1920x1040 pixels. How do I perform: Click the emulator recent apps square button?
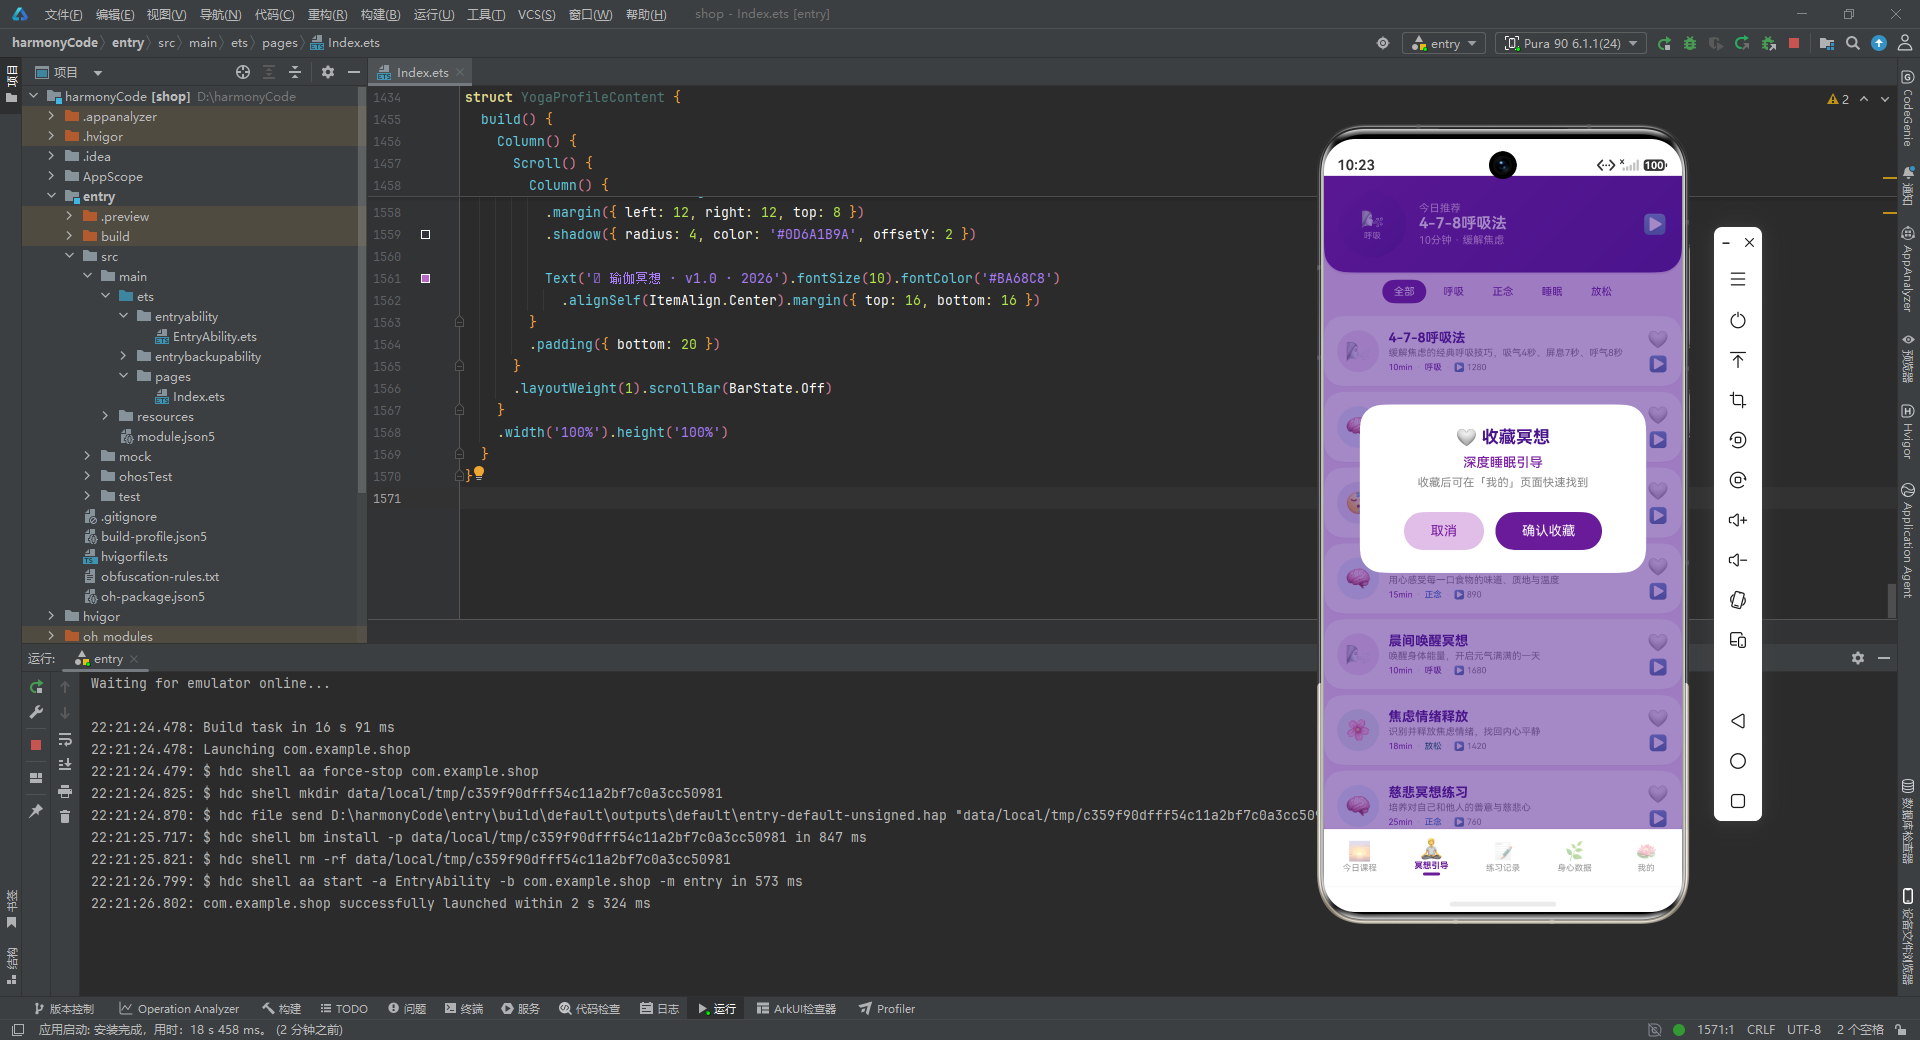pos(1738,801)
